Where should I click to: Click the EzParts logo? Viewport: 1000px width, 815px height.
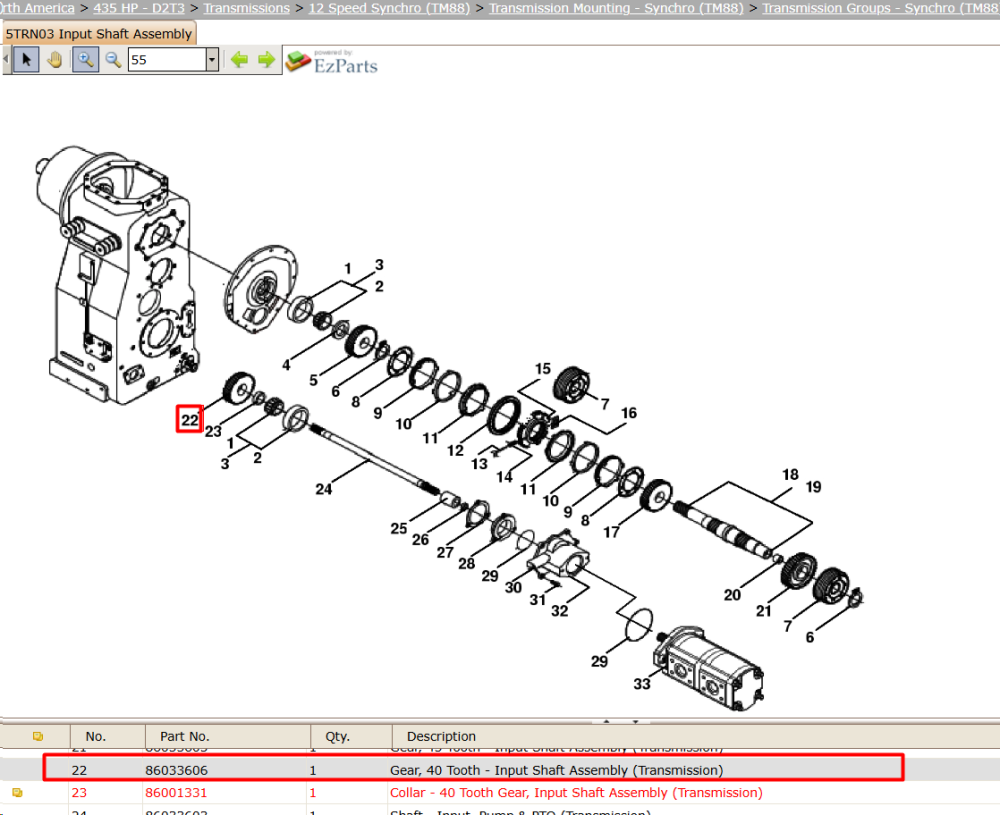click(x=332, y=61)
